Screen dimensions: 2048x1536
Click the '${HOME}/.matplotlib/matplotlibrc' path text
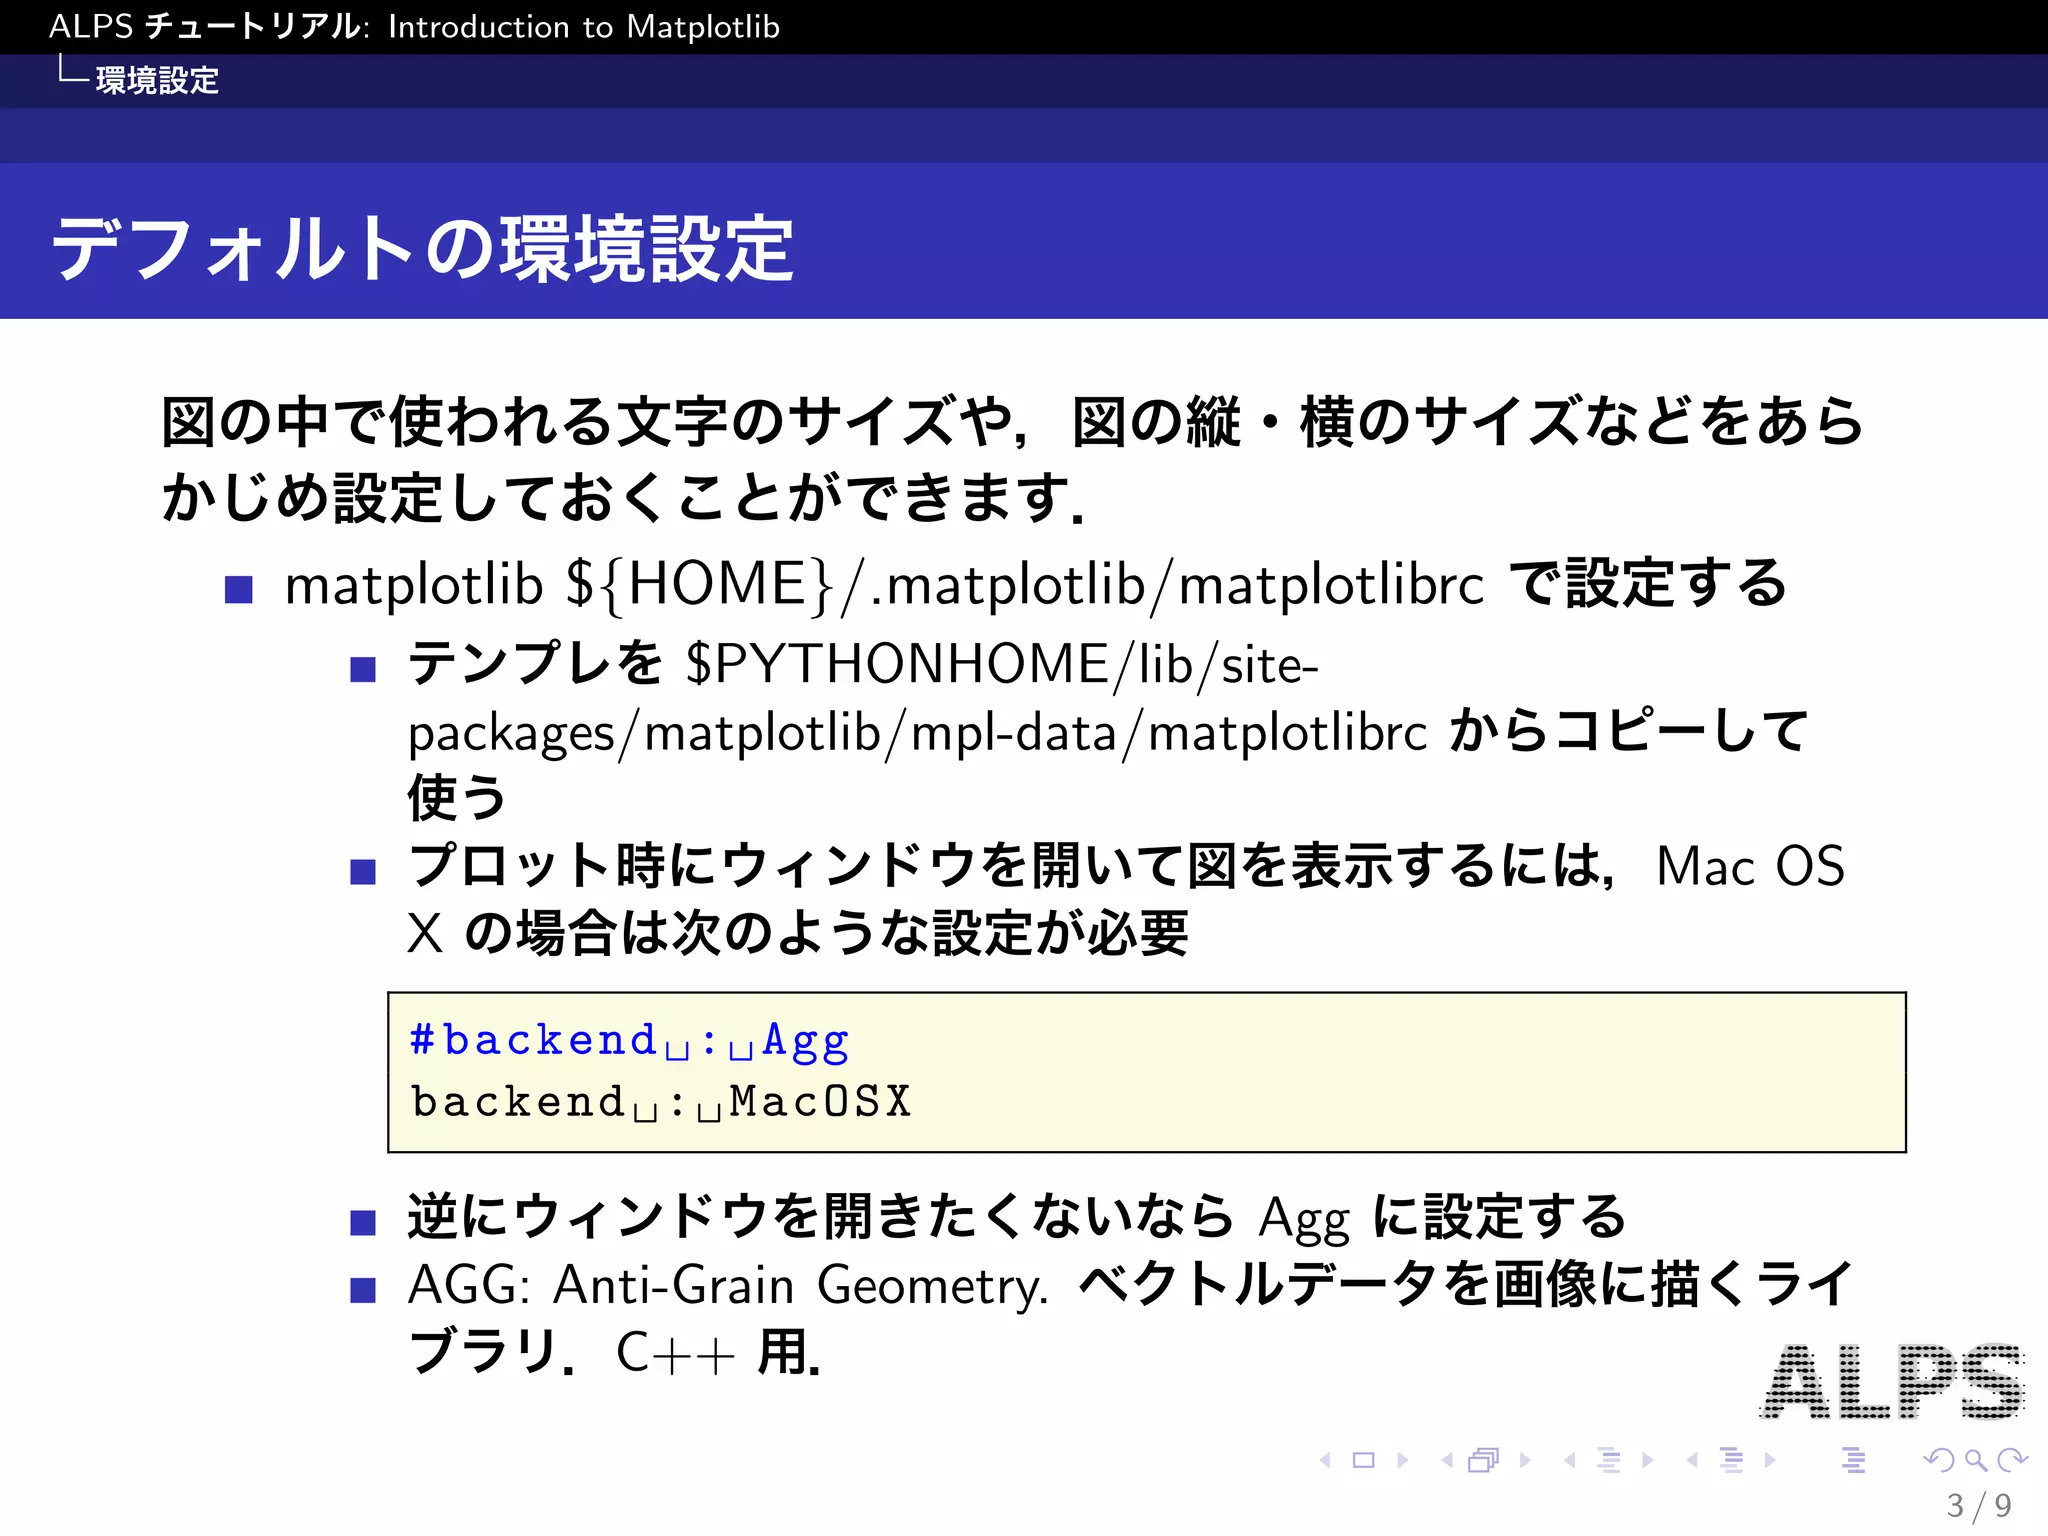[x=1025, y=584]
